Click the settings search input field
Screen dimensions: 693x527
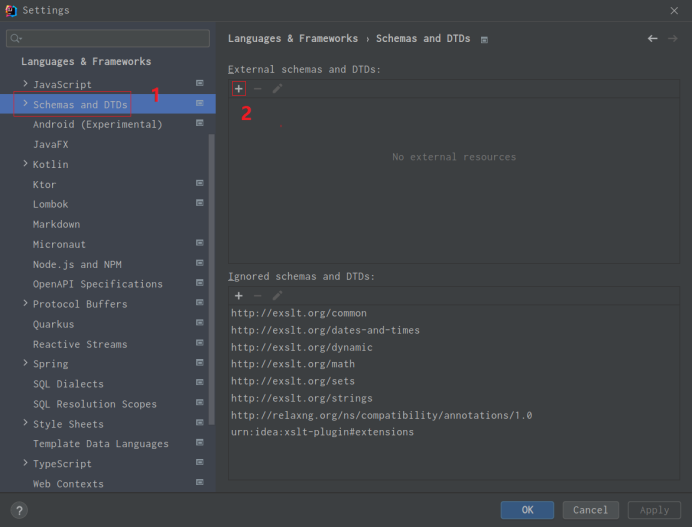click(112, 39)
